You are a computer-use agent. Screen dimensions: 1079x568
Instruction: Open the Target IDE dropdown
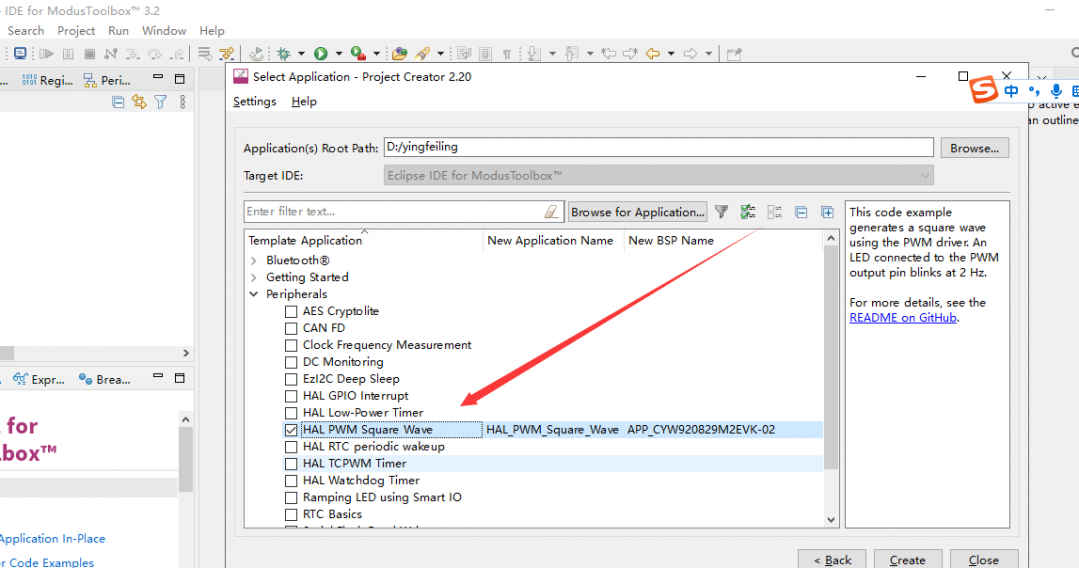tap(659, 176)
